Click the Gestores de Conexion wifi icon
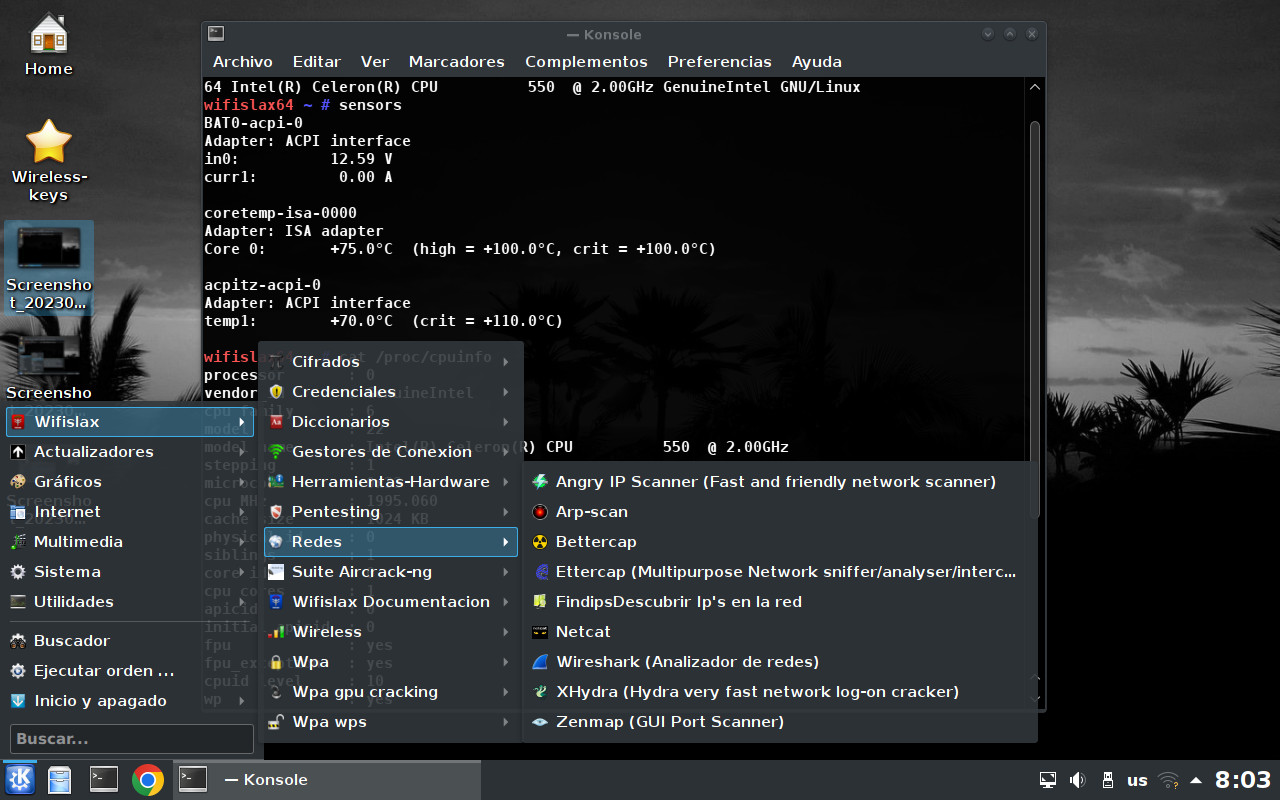1280x800 pixels. point(277,452)
